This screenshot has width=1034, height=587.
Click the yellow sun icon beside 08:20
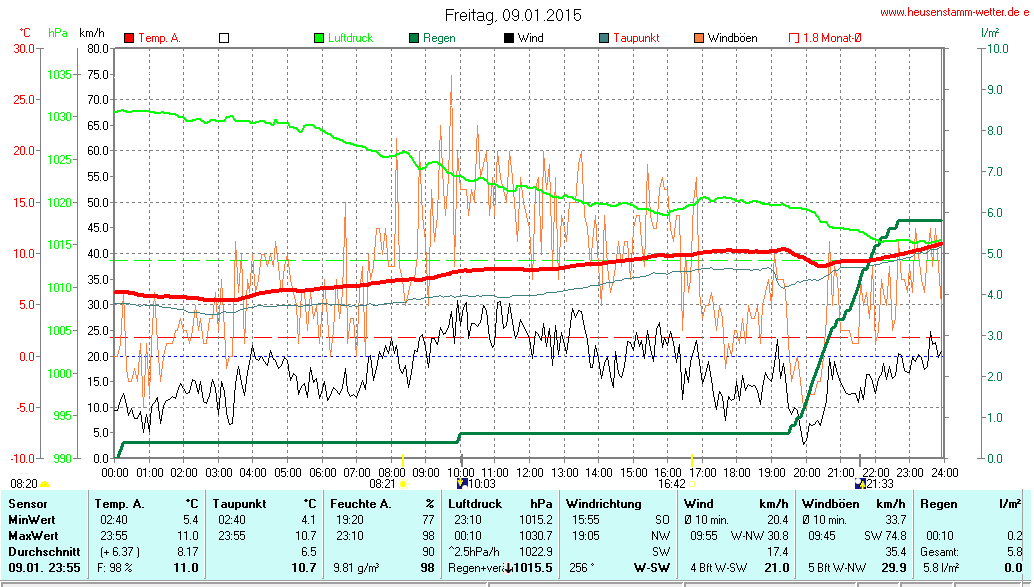pos(44,483)
